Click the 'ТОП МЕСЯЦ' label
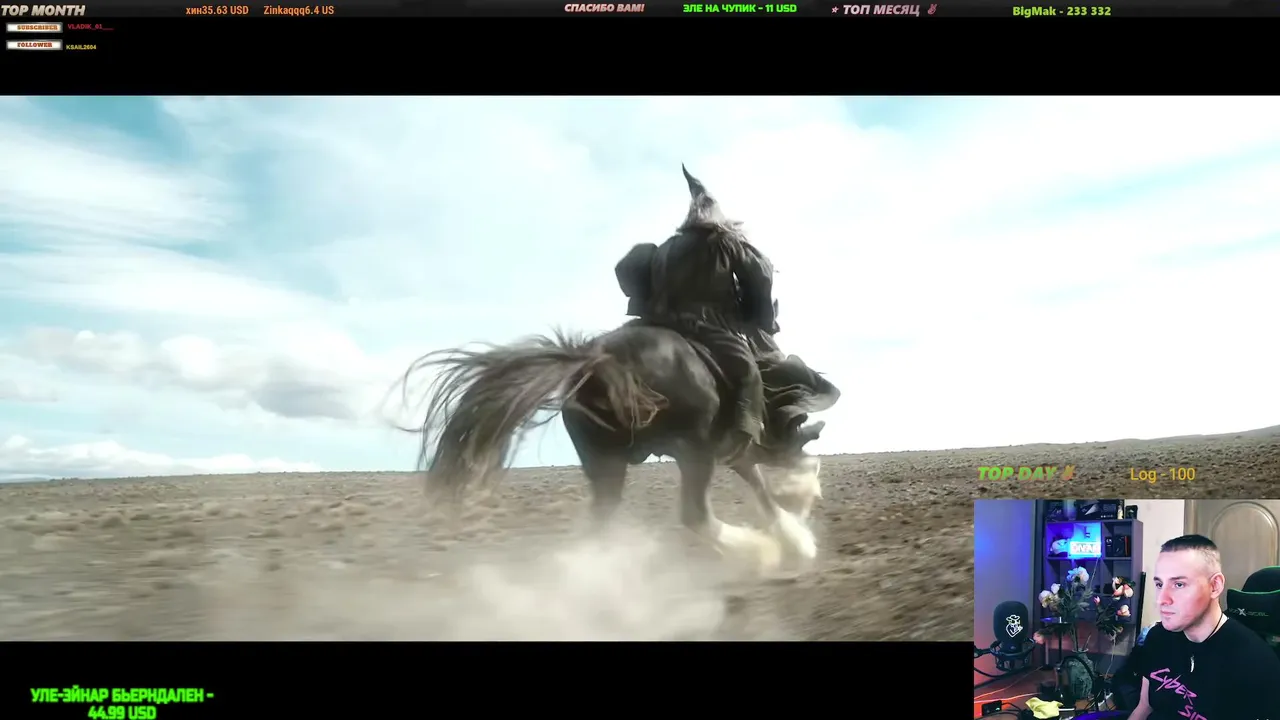Screen dimensions: 1280x720 coord(882,10)
